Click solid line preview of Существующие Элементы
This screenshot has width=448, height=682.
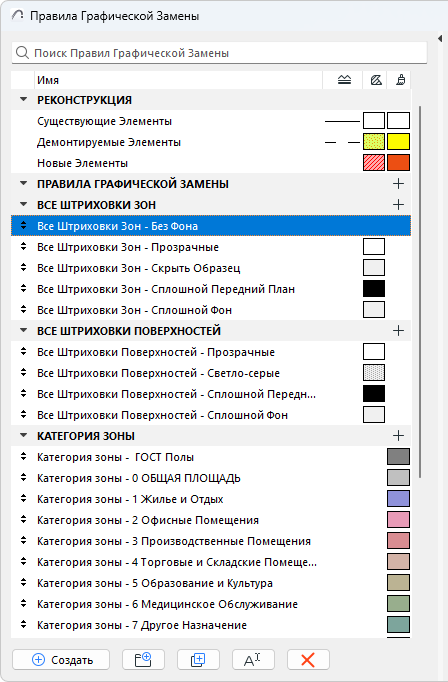342,121
